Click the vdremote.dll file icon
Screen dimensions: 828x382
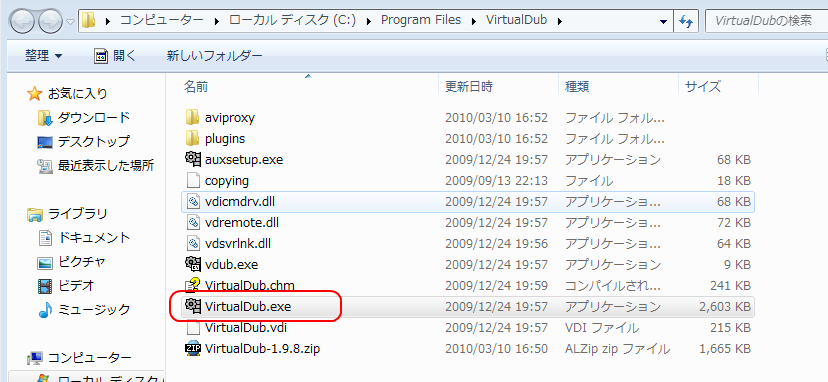pyautogui.click(x=193, y=222)
